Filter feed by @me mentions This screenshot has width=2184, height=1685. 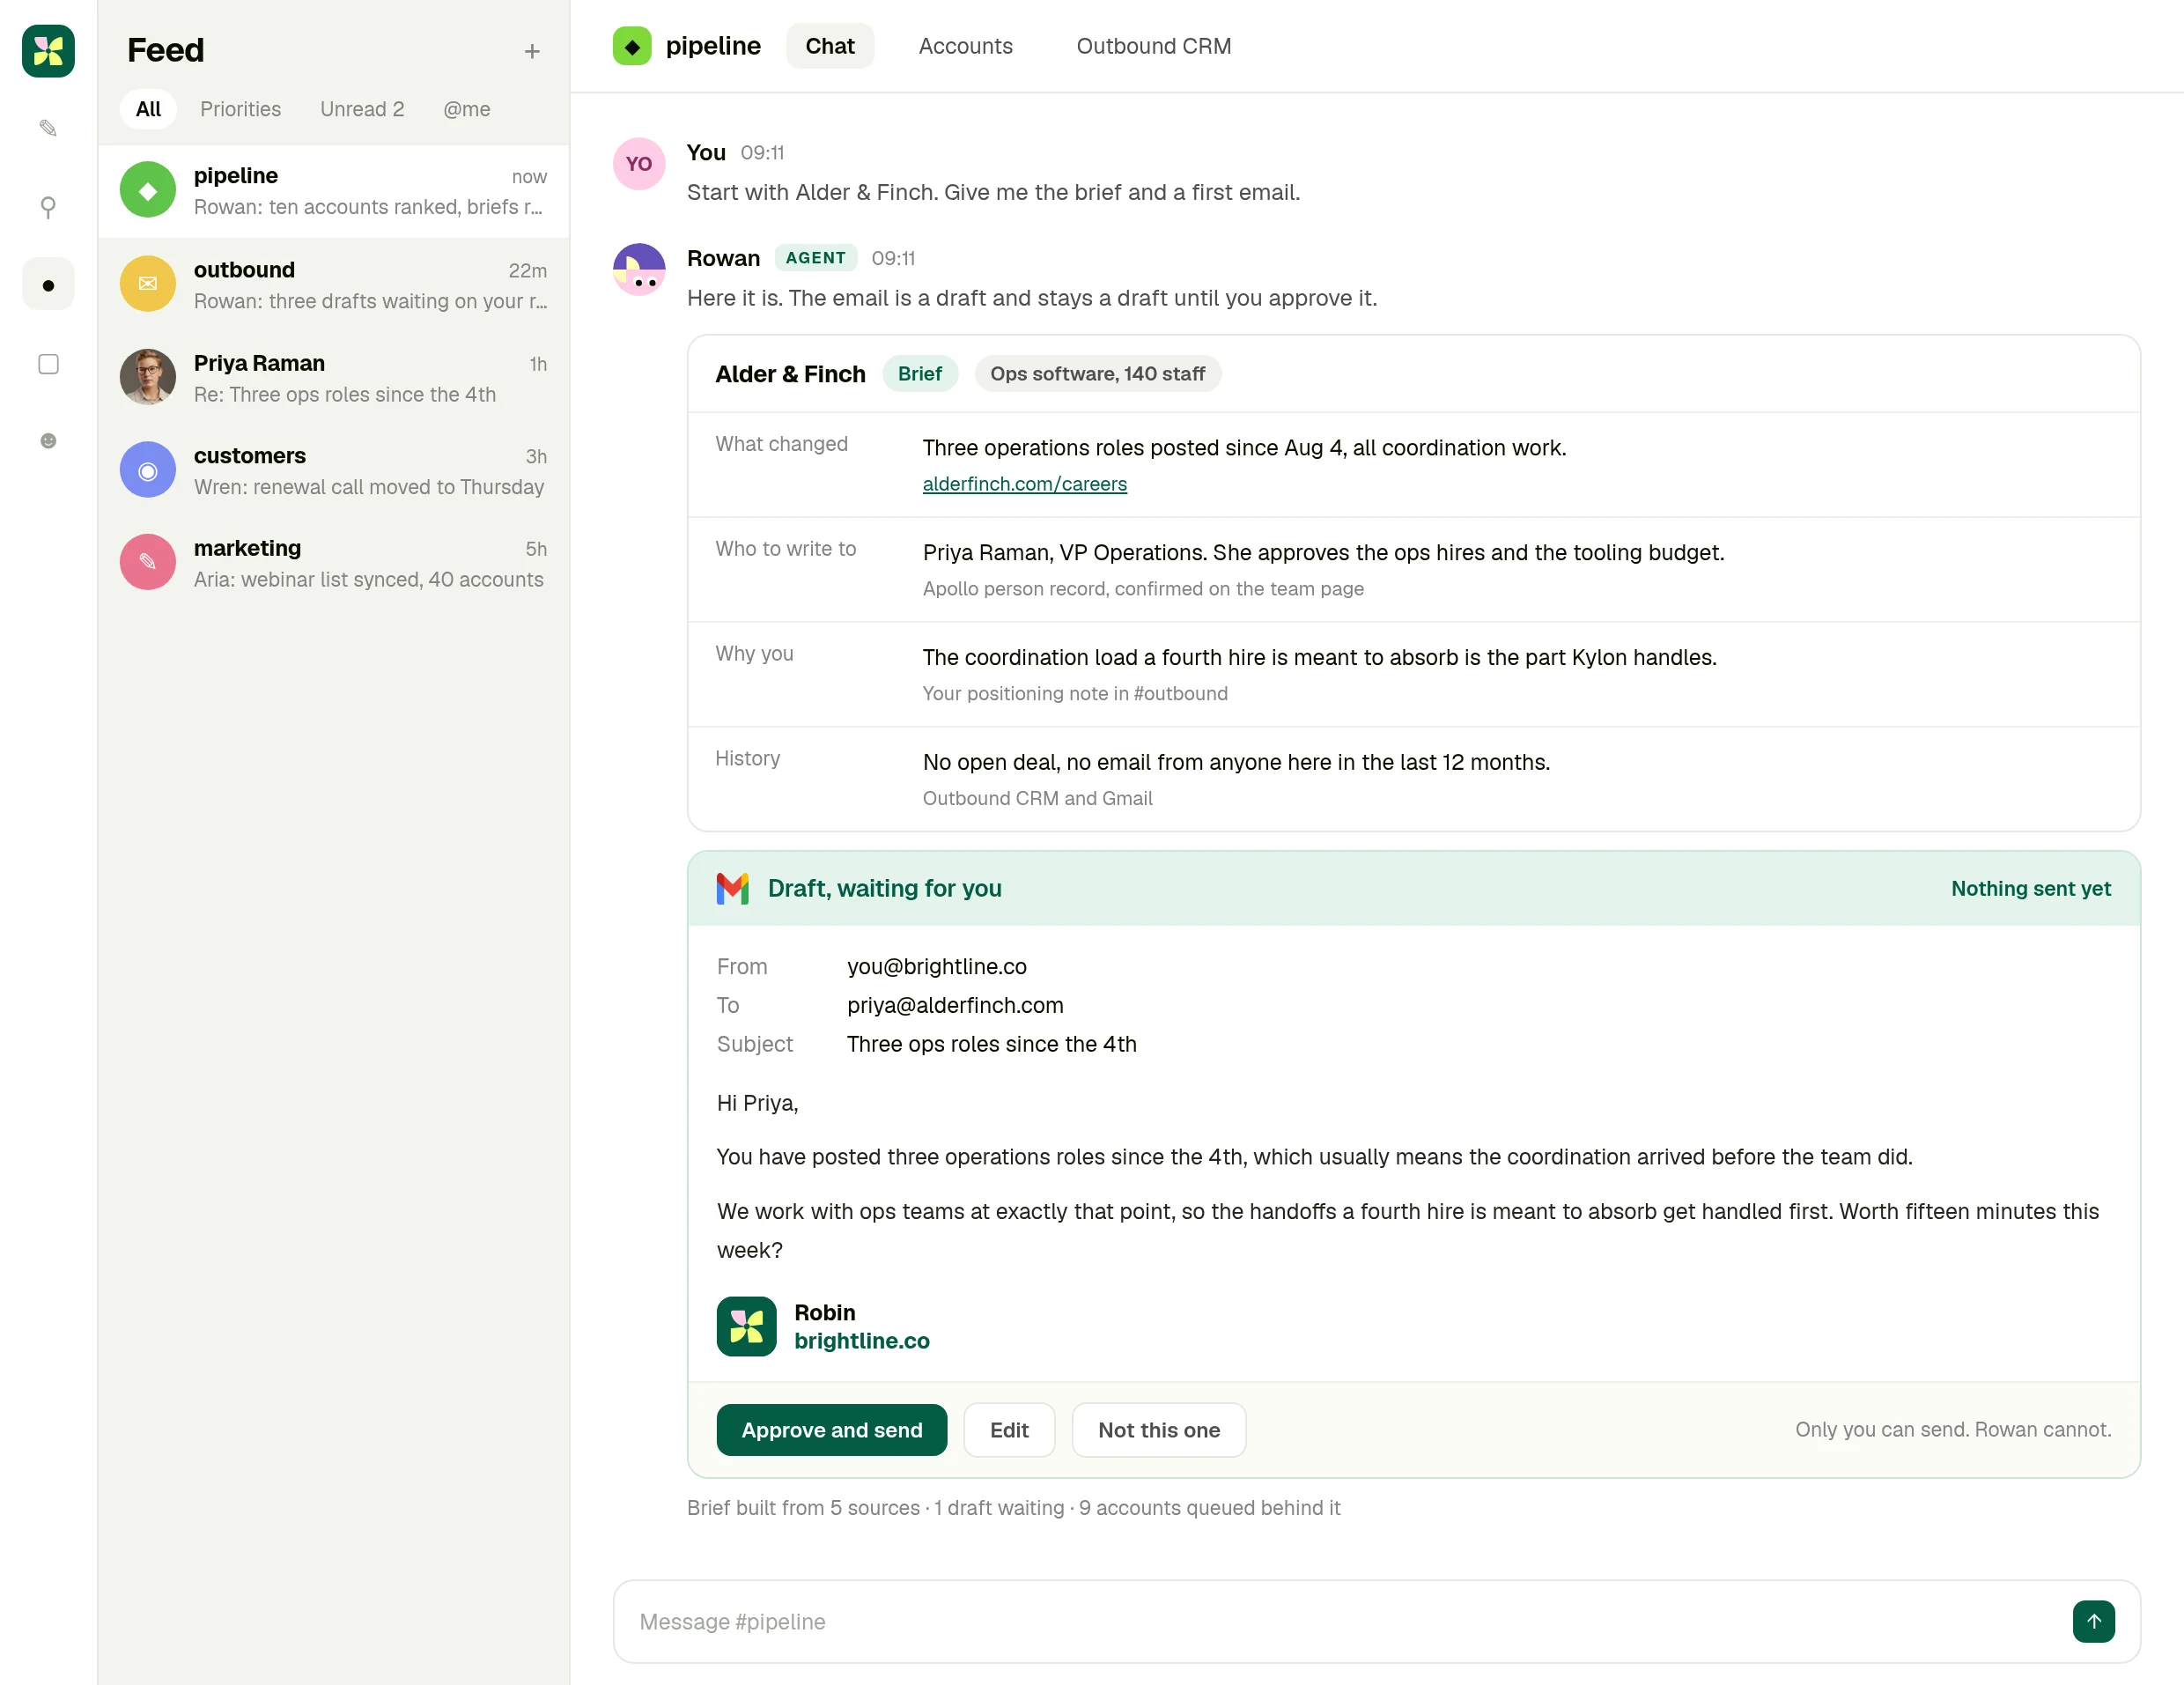tap(467, 109)
